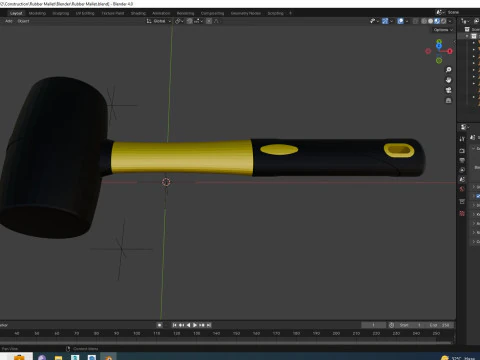This screenshot has width=480, height=360.
Task: Jump to the timeline end frame
Action: coord(209,325)
